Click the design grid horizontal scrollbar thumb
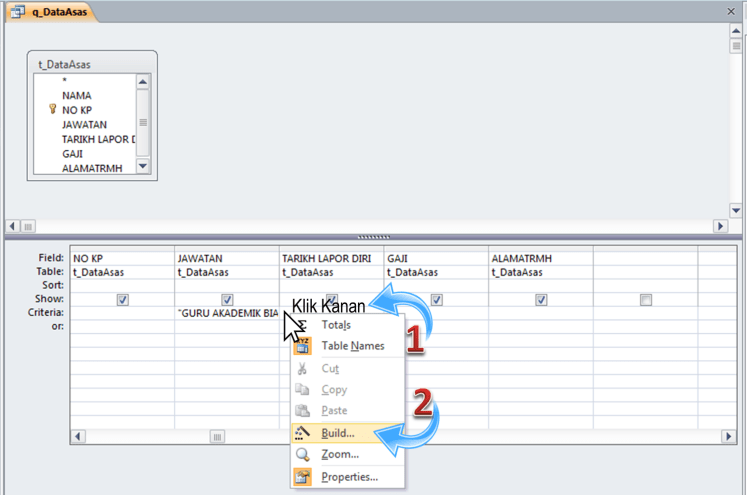 click(x=217, y=437)
